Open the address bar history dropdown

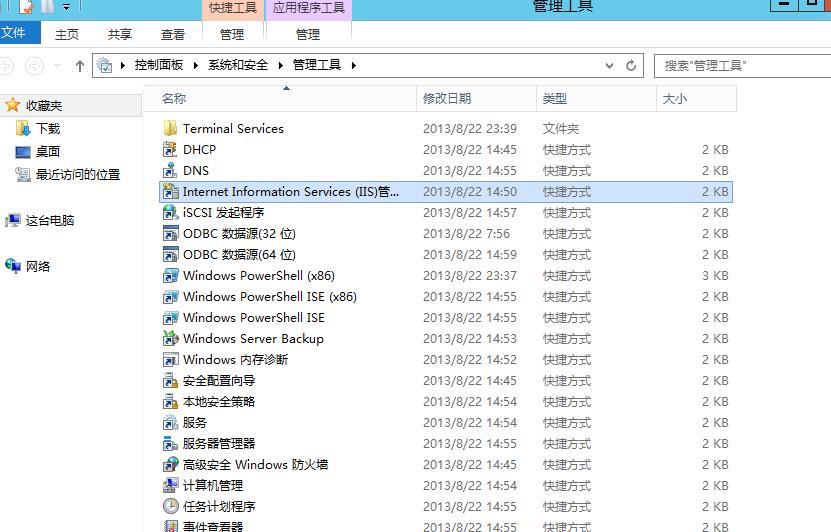click(x=609, y=66)
